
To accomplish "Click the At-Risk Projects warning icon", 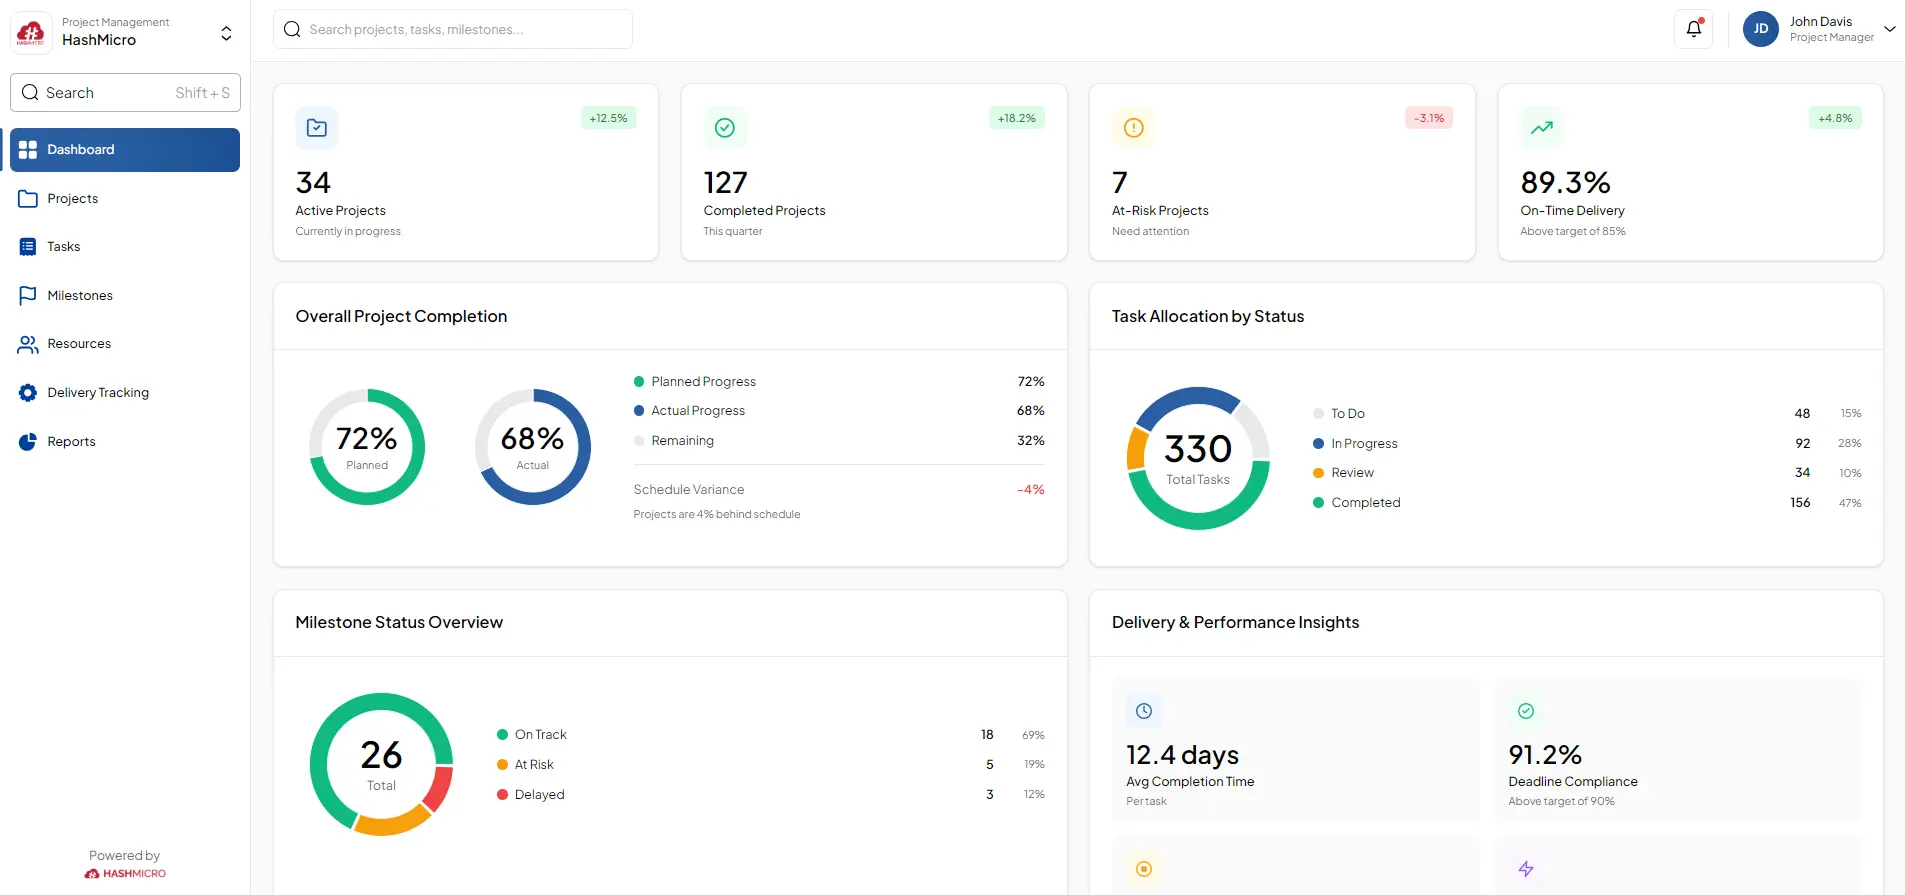I will 1133,128.
